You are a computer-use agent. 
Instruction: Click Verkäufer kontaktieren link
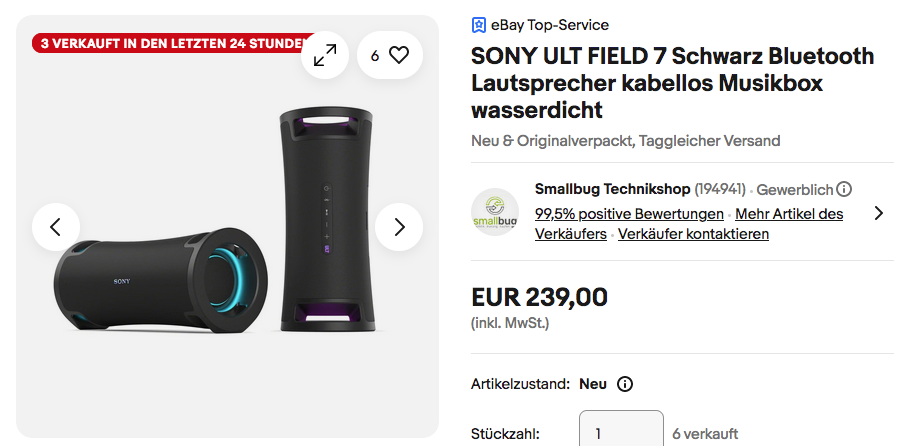pos(693,234)
